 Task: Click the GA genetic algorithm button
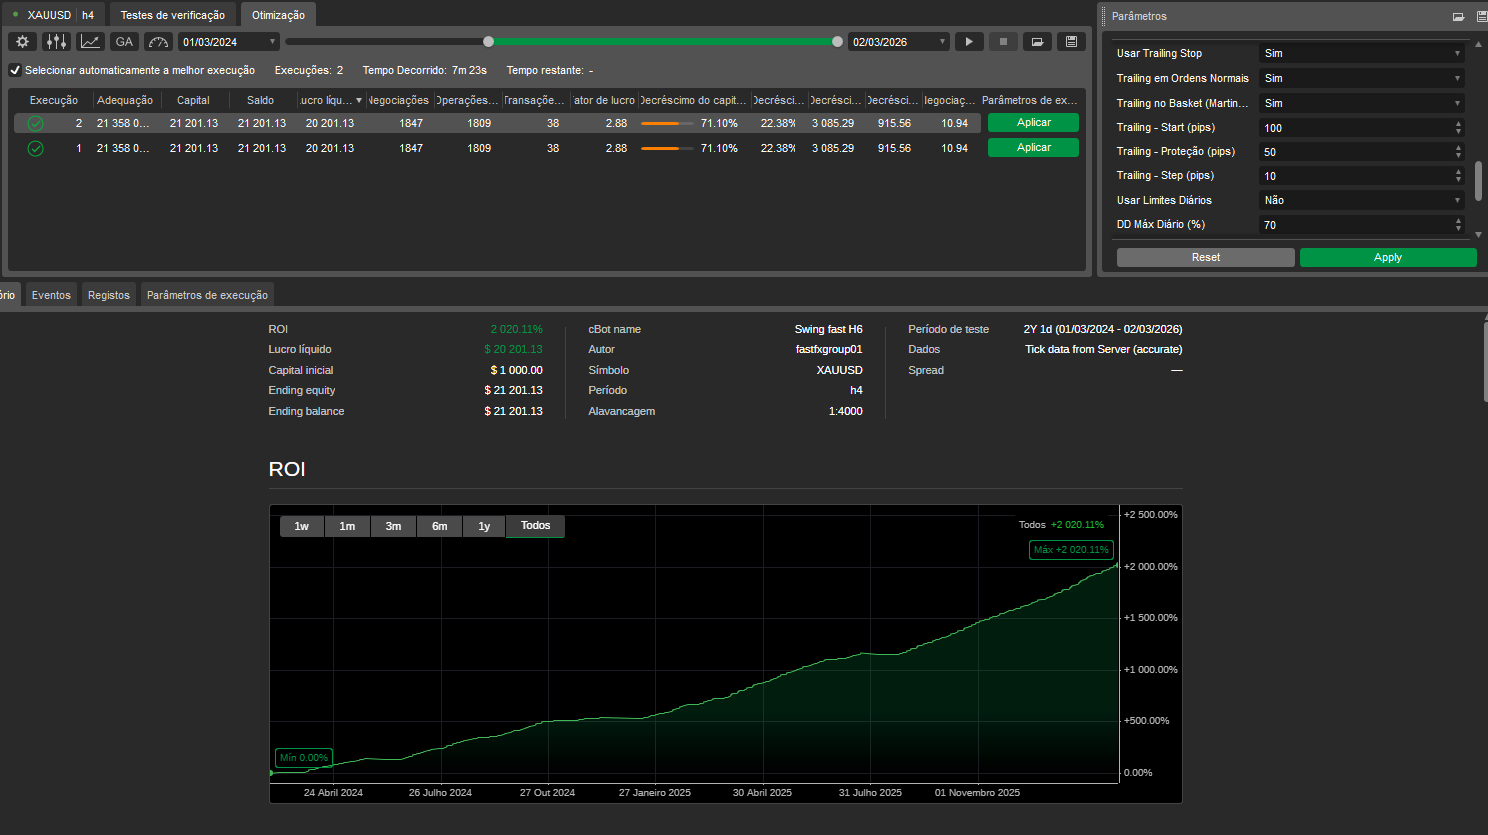point(124,42)
